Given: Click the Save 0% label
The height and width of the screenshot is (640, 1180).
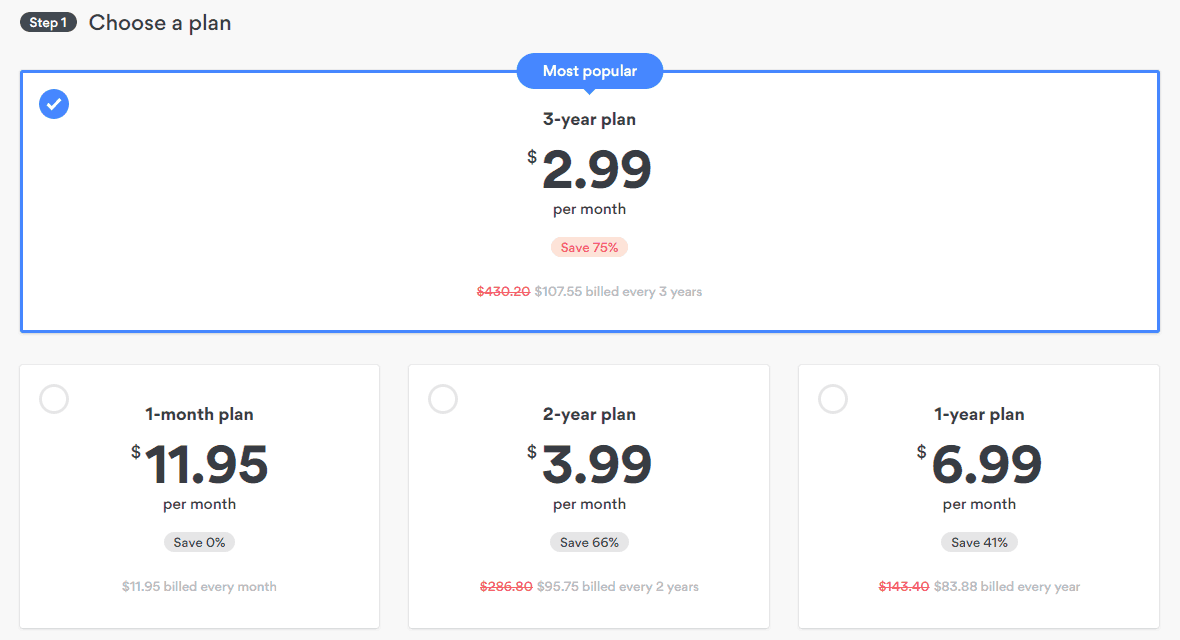Looking at the screenshot, I should coord(199,542).
